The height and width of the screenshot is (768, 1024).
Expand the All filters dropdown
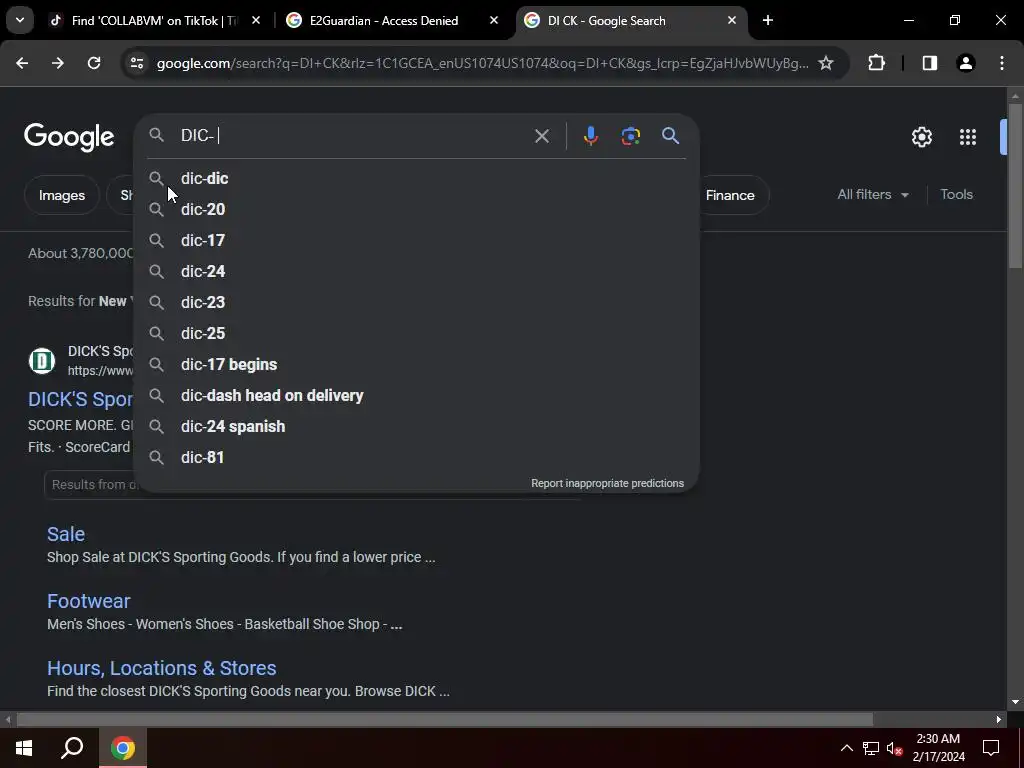click(x=872, y=195)
